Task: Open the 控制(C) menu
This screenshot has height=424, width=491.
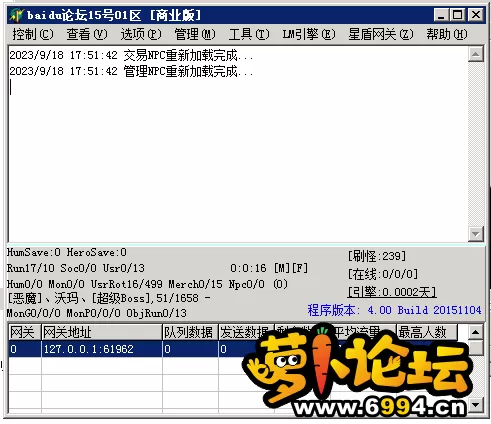Action: (33, 34)
